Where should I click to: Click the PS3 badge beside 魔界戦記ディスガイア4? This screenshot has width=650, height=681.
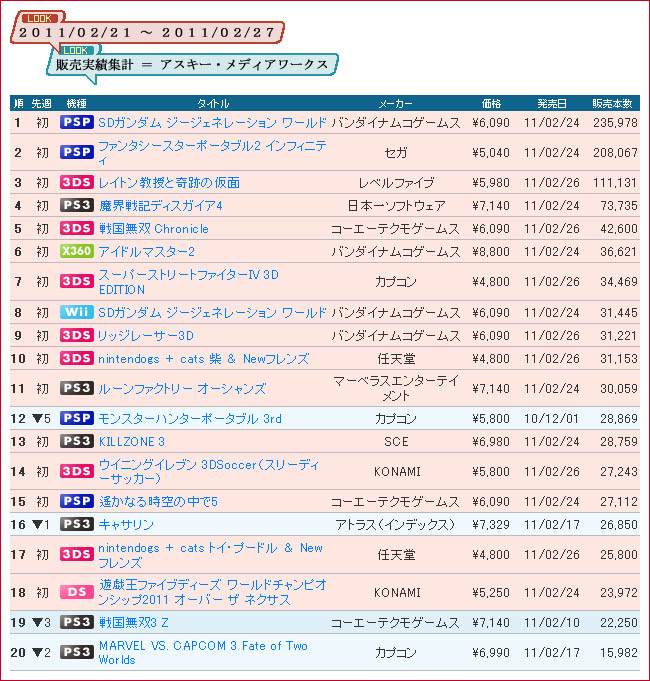77,205
